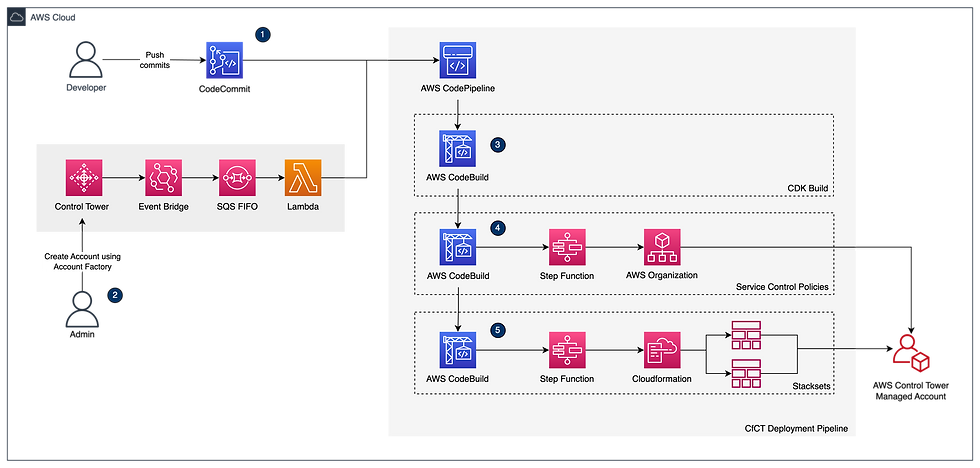Click "Step Function" label beside AWS Organization
This screenshot has height=468, width=980.
pos(567,275)
